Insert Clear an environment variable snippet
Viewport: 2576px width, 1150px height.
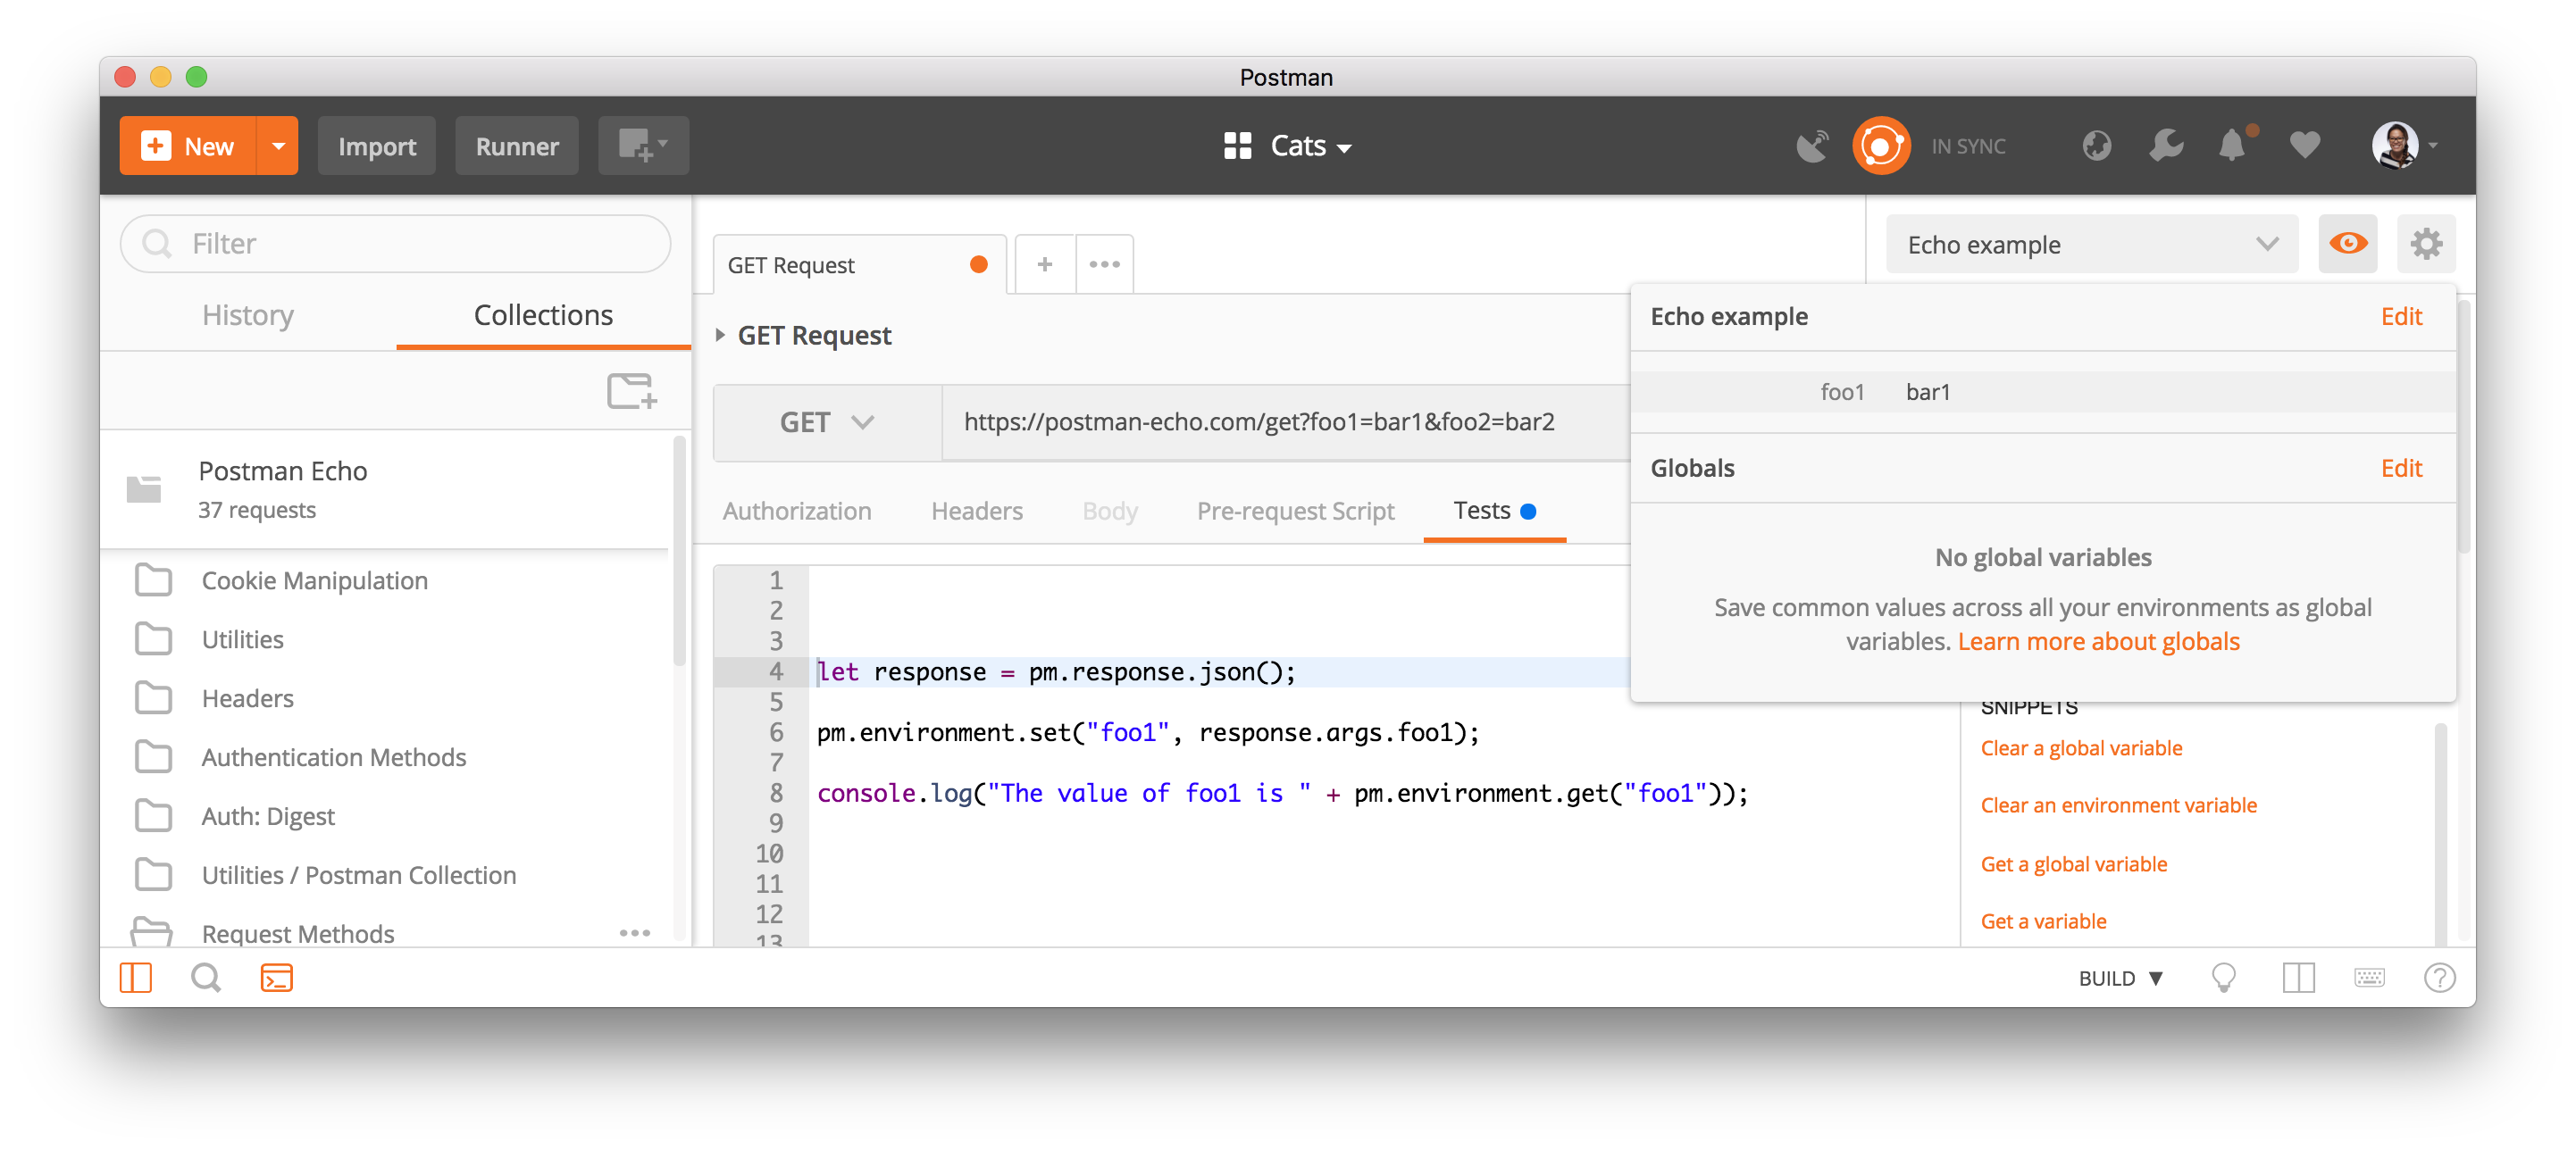click(2118, 806)
